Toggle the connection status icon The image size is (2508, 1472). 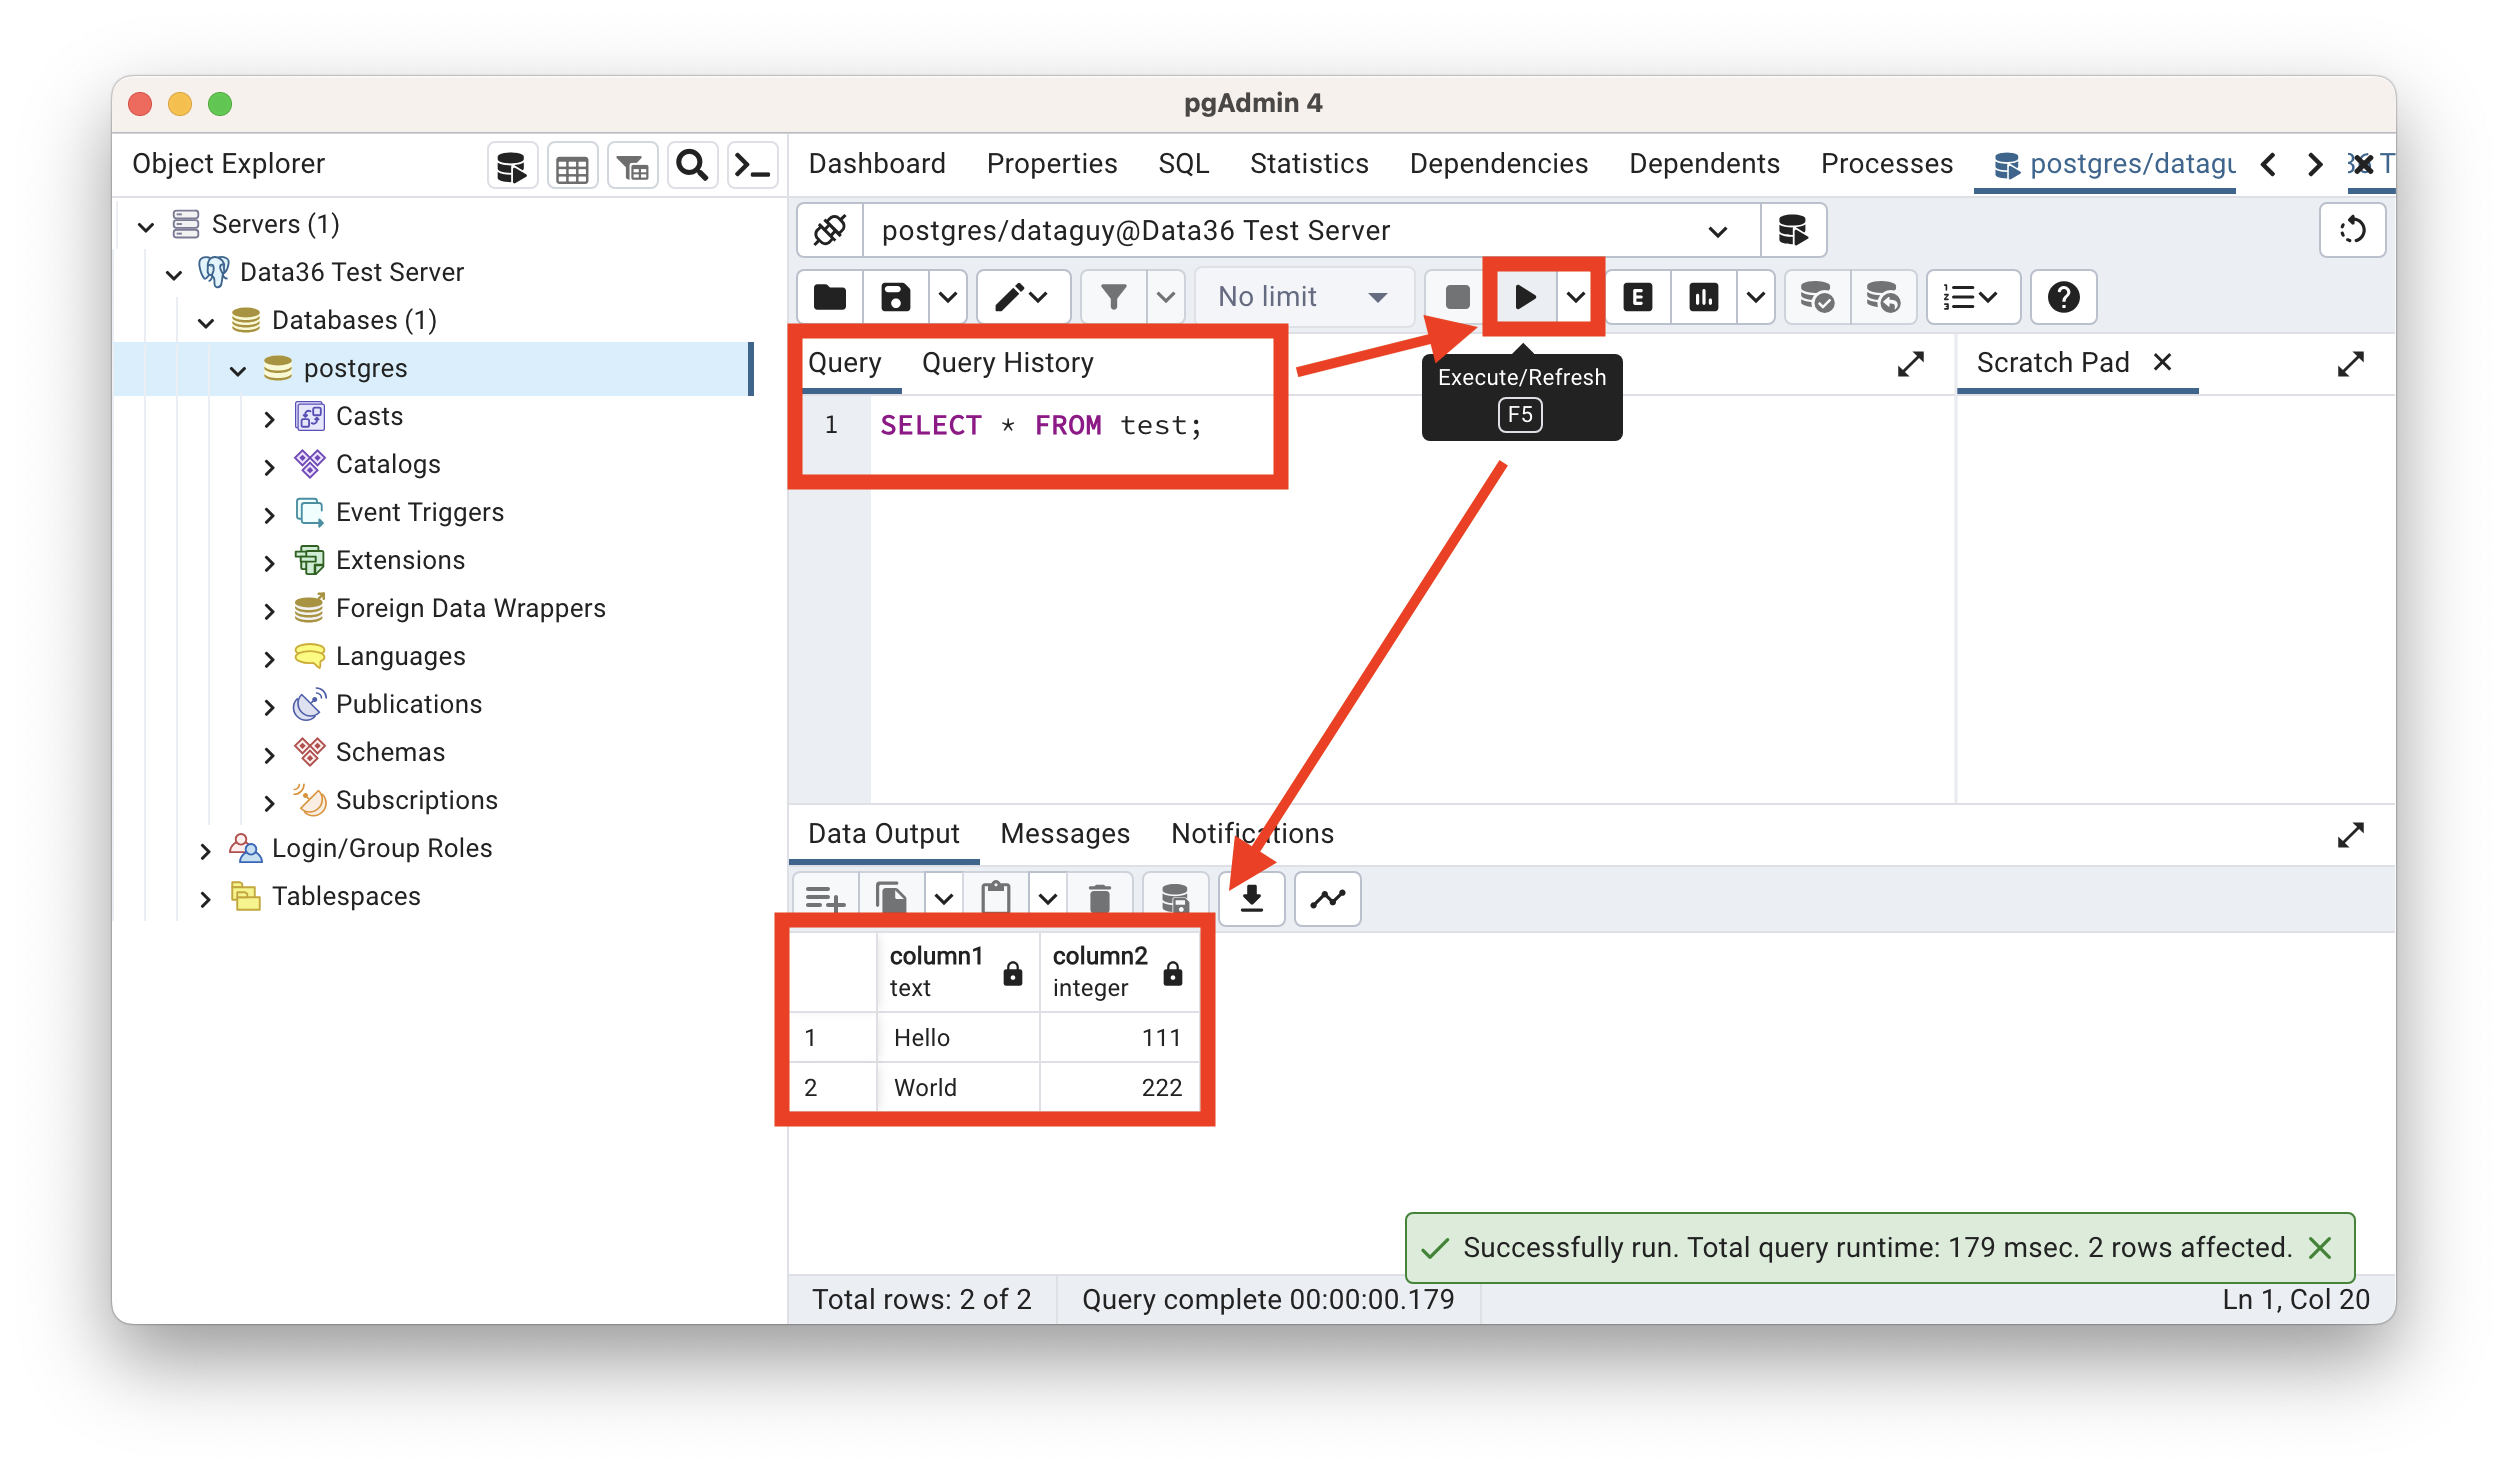830,230
